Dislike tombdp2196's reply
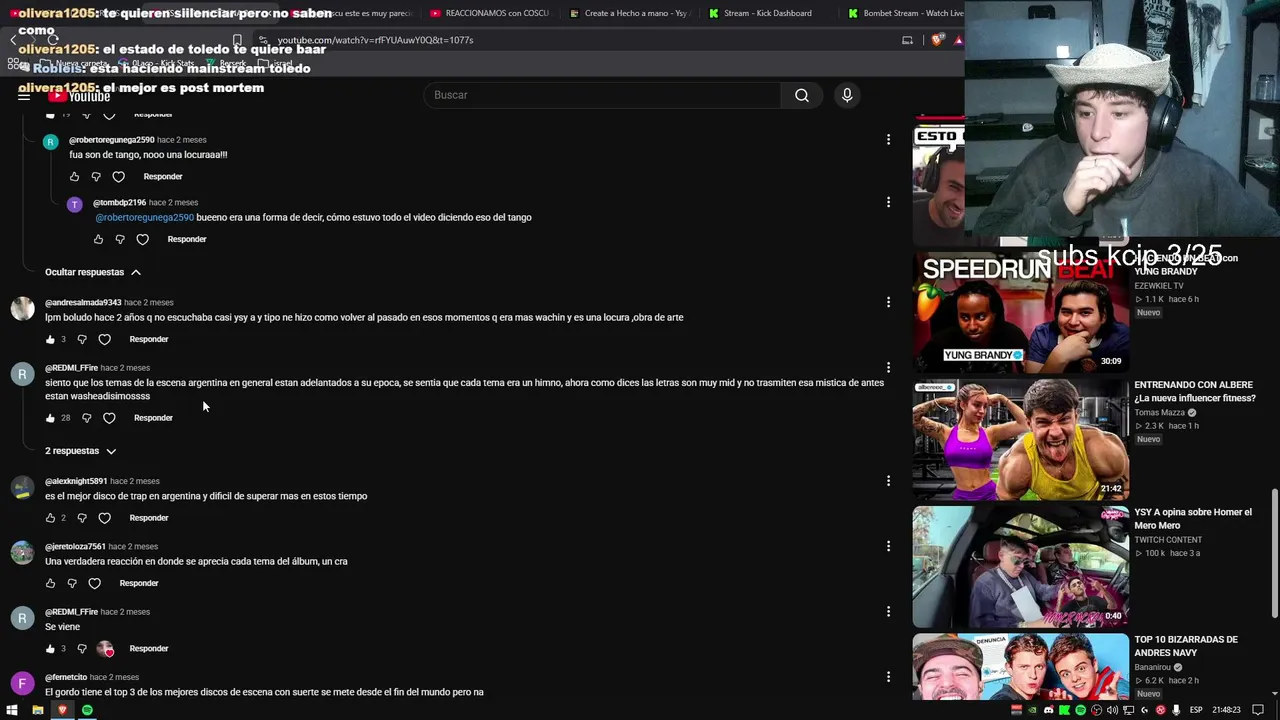This screenshot has width=1280, height=720. [x=120, y=240]
